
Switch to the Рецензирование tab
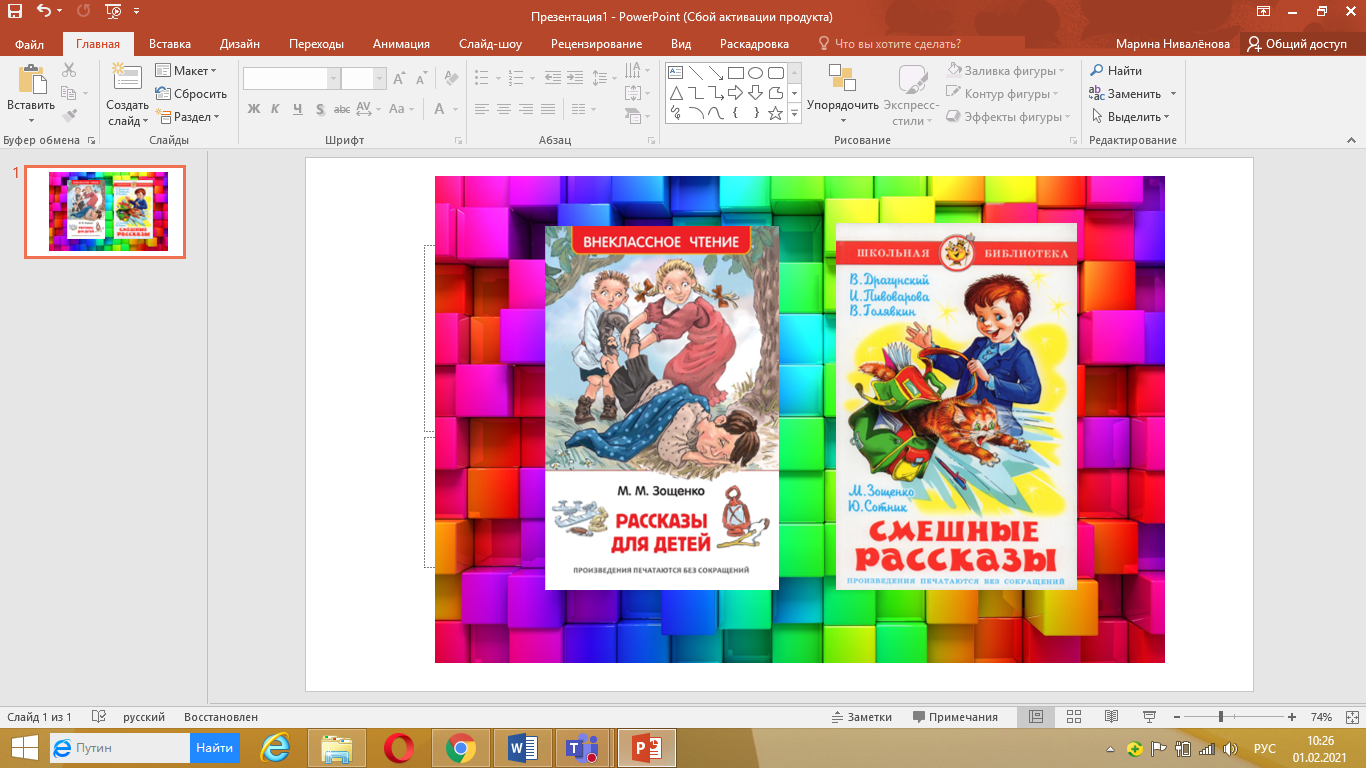pos(596,44)
